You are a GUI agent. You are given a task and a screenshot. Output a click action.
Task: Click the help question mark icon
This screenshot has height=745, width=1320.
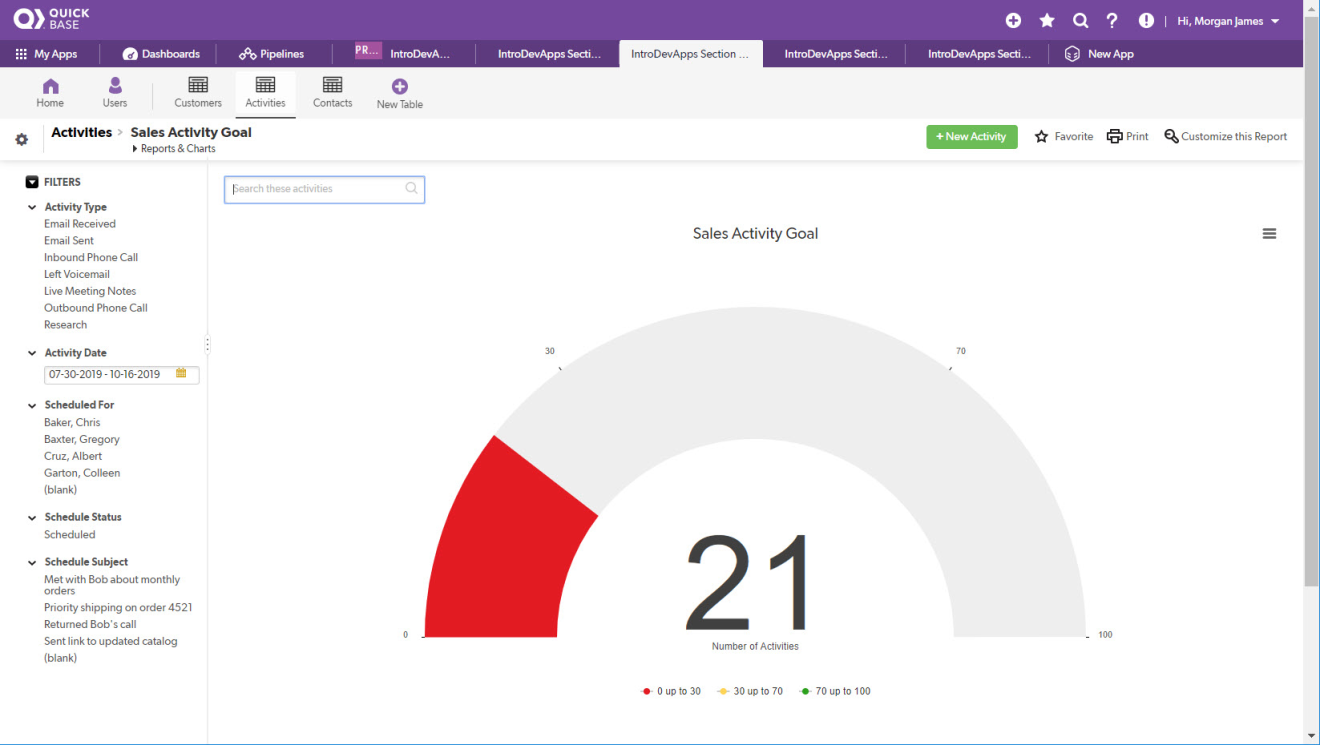[x=1112, y=21]
